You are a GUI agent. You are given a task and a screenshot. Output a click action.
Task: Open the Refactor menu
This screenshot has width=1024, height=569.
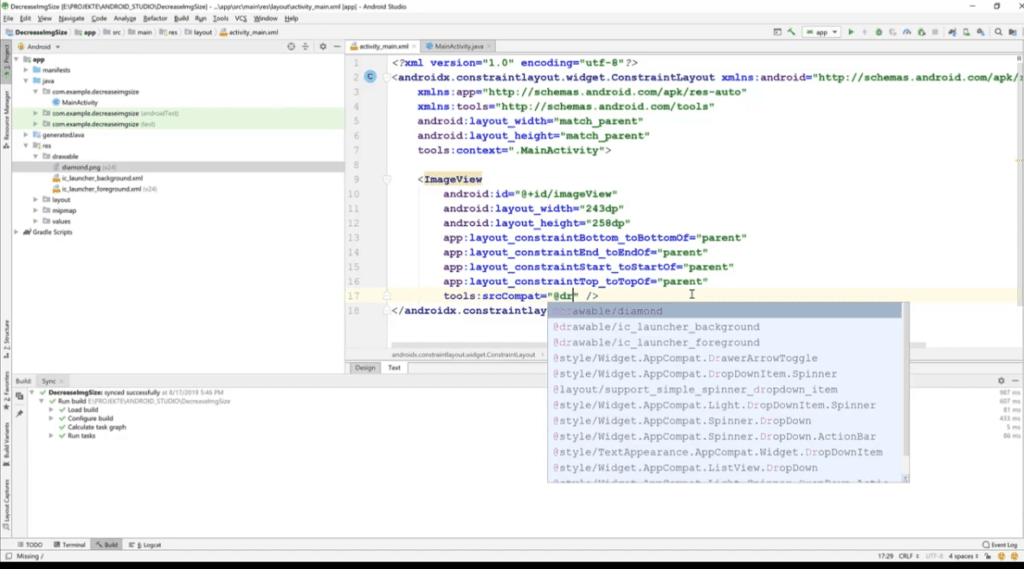[155, 18]
